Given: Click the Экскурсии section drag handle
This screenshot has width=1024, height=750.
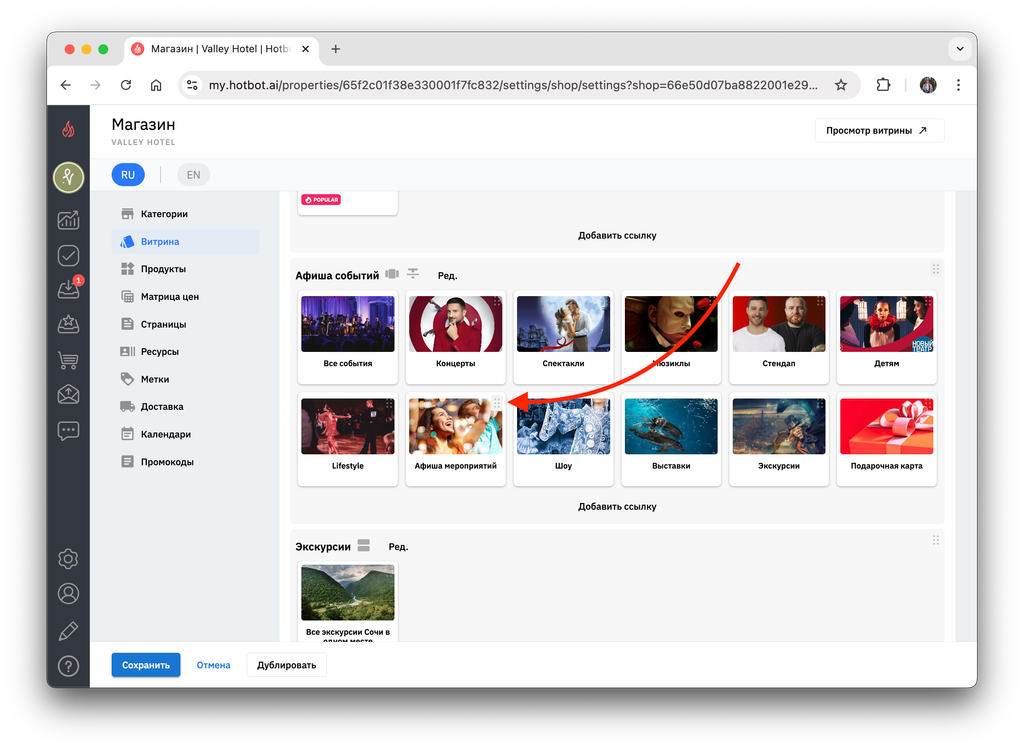Looking at the screenshot, I should click(x=936, y=540).
